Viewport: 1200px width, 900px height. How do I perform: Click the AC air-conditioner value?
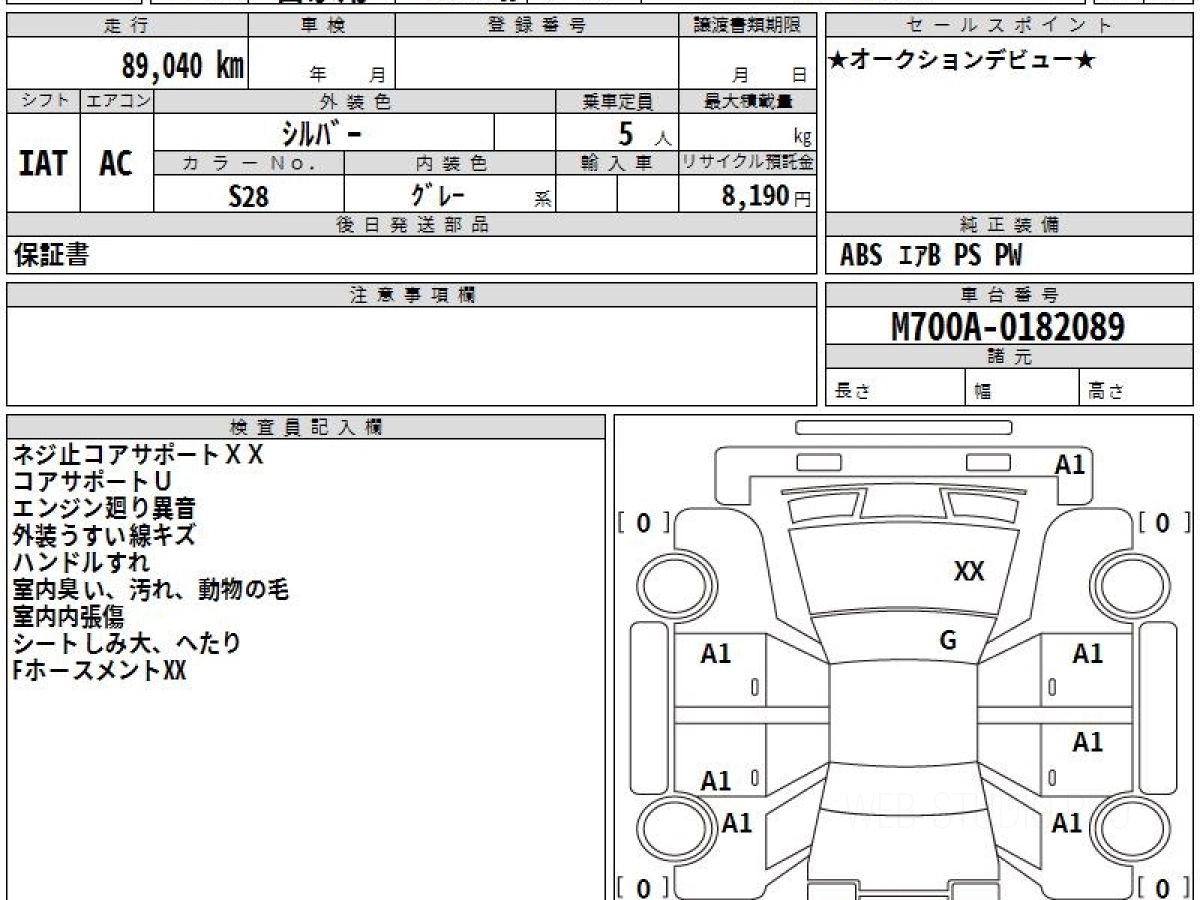point(116,163)
